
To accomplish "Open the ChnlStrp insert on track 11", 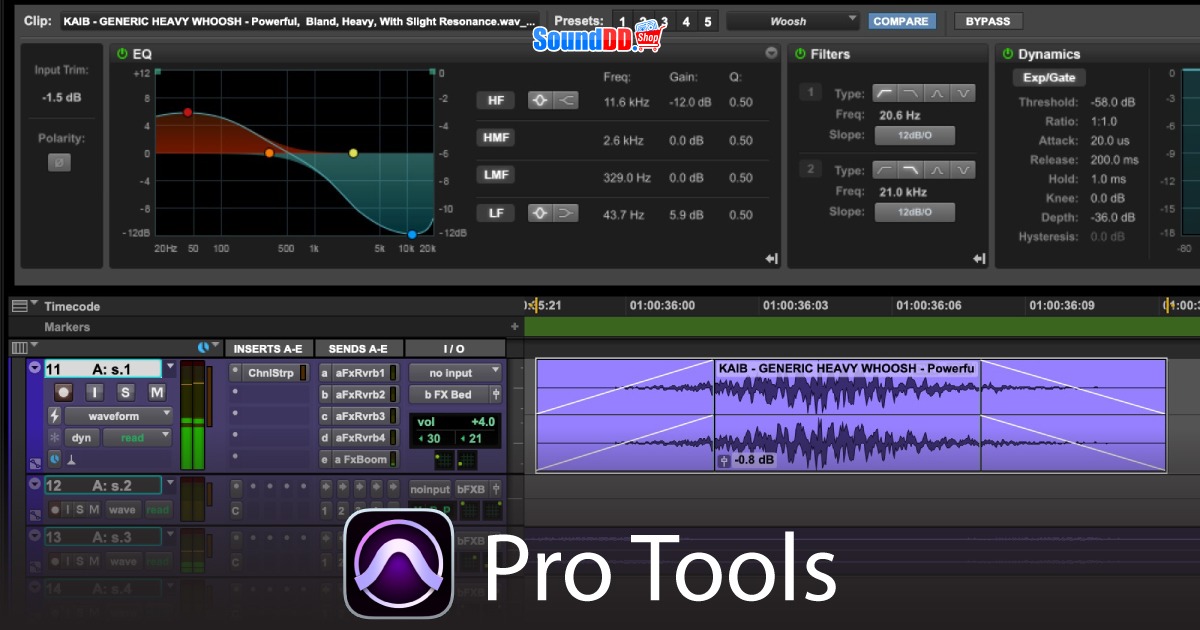I will [x=270, y=373].
